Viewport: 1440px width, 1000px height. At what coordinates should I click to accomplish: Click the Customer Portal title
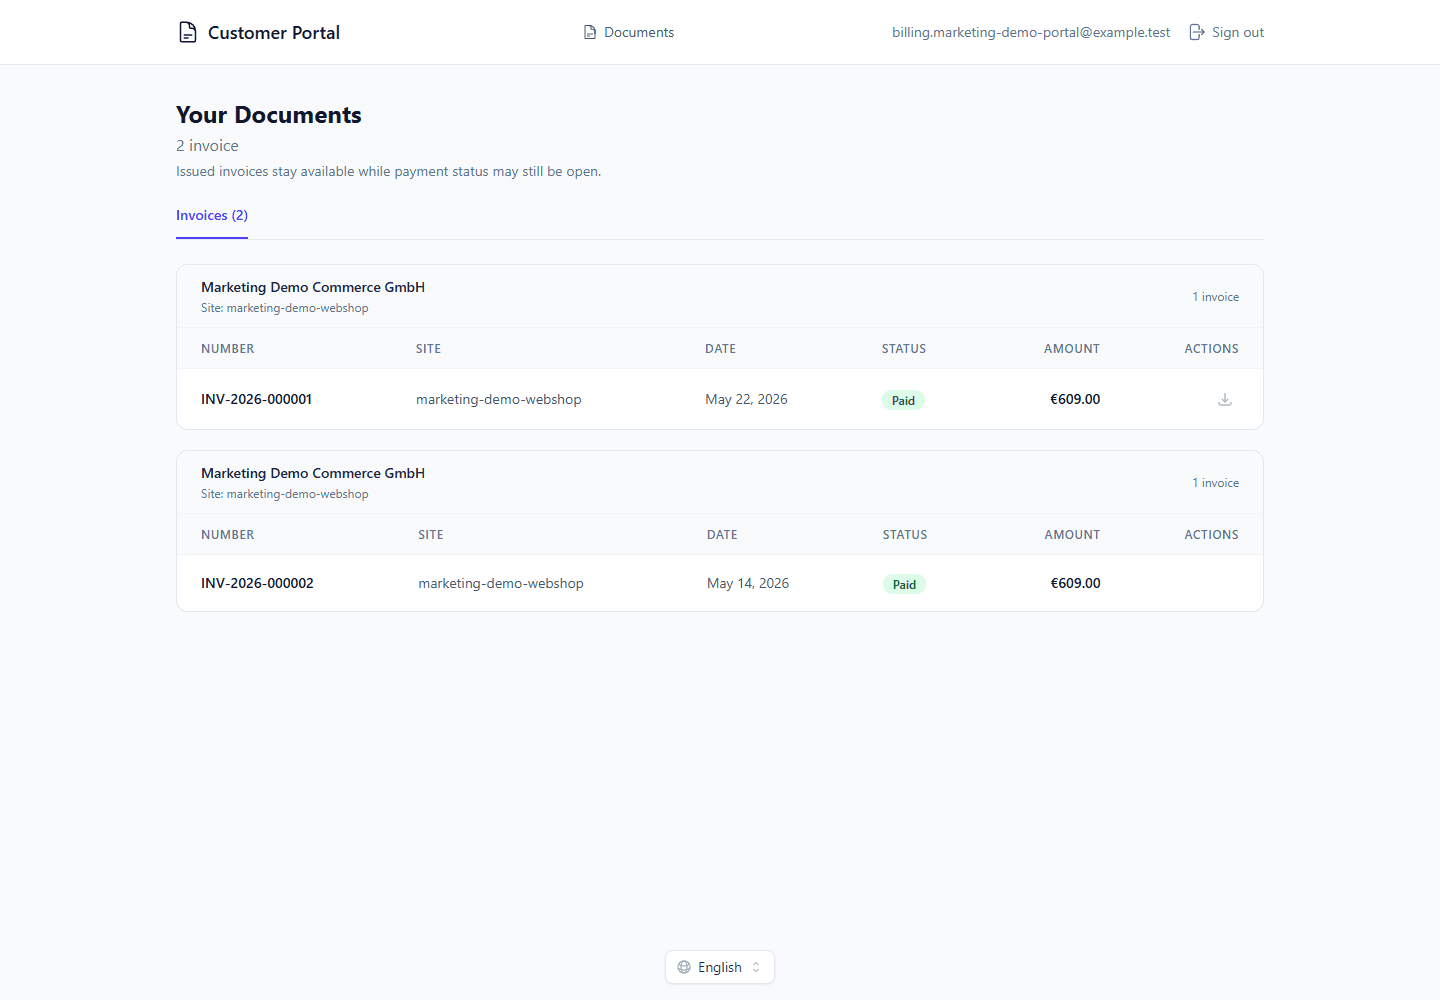(274, 32)
